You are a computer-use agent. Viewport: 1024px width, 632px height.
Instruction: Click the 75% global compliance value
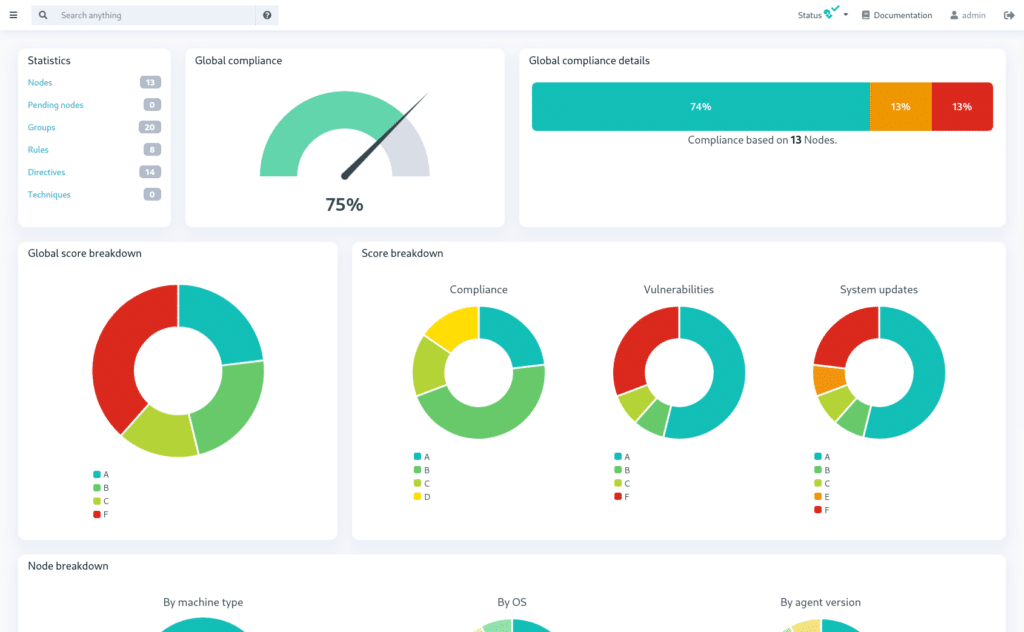(344, 204)
